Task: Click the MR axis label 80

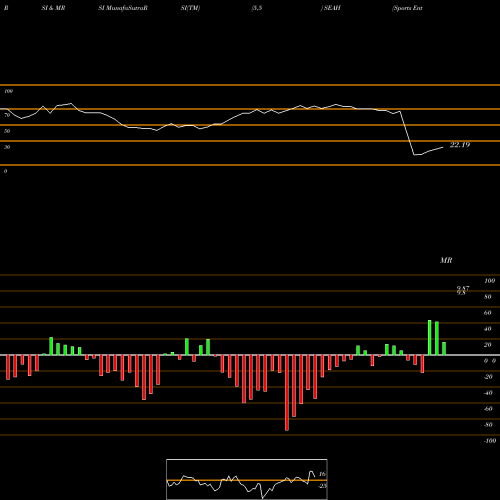Action: tap(487, 297)
